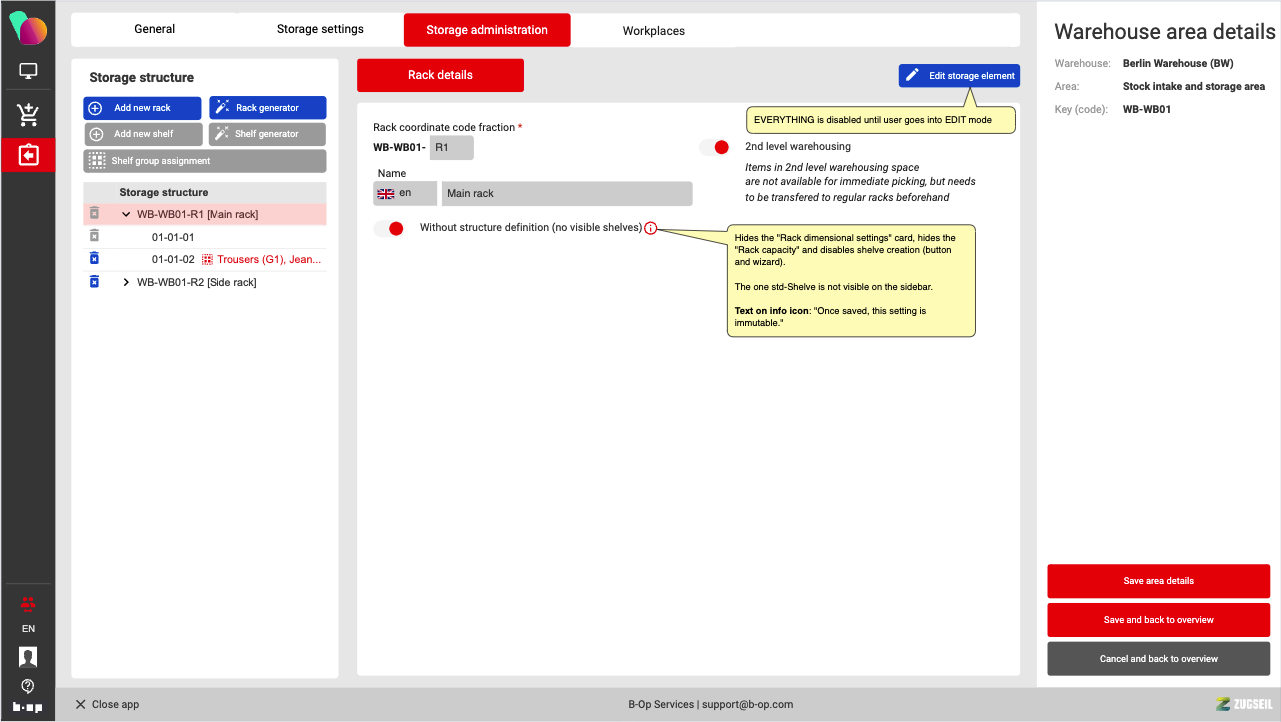This screenshot has width=1281, height=722.
Task: Toggle the 2nd level warehousing switch
Action: 715,147
